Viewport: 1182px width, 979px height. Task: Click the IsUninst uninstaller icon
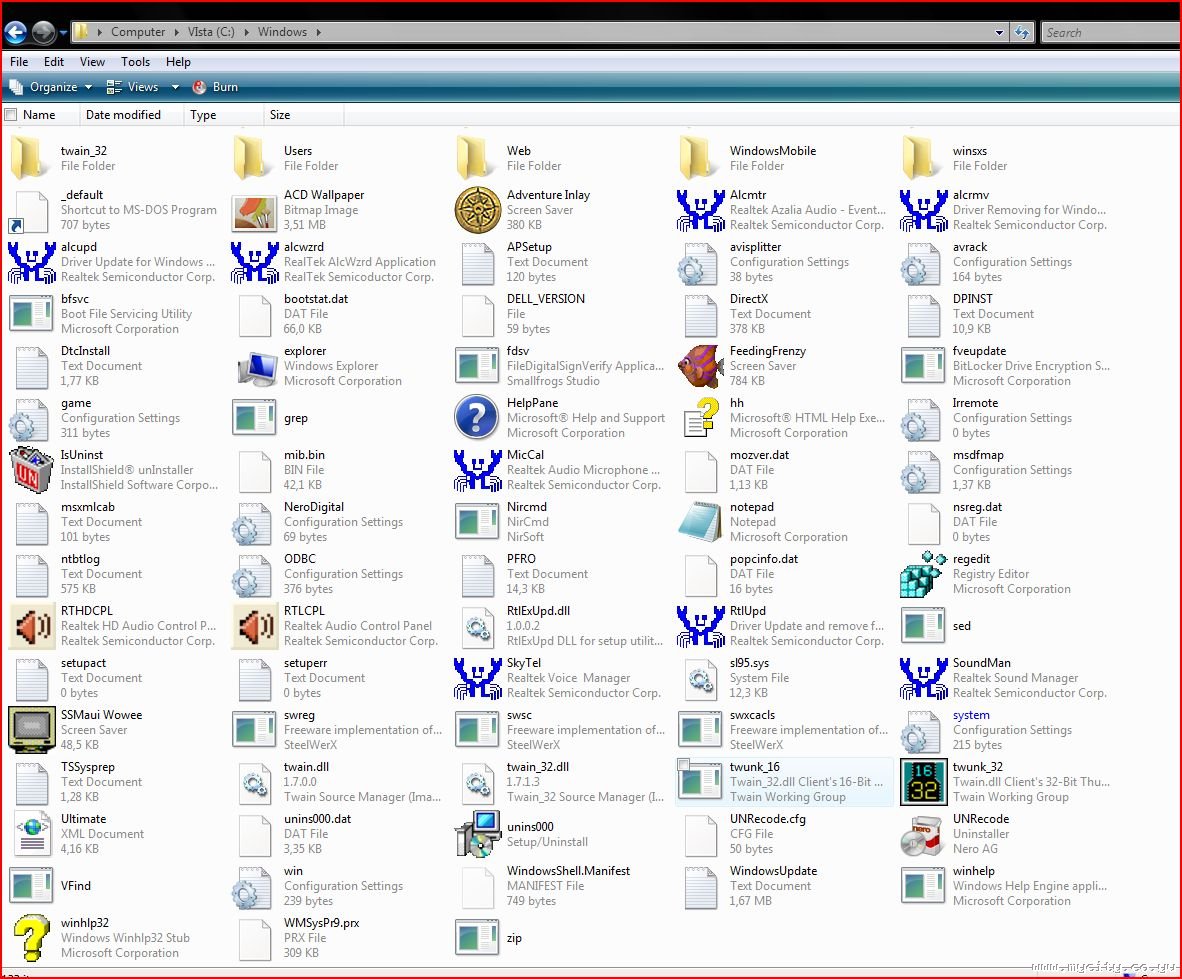tap(31, 470)
